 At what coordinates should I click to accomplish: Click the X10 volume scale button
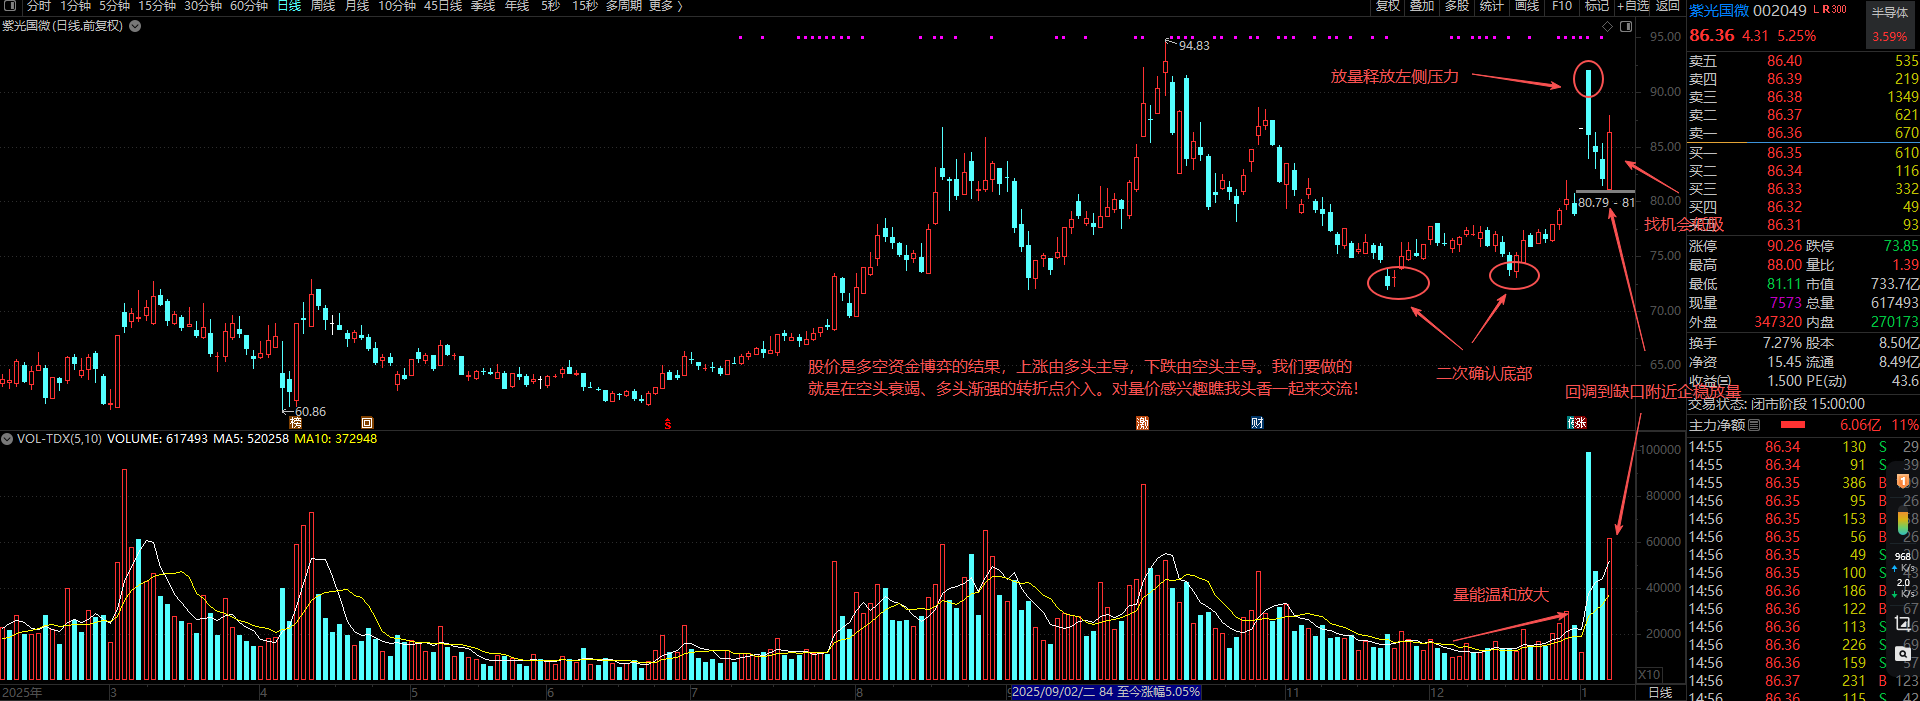click(x=1649, y=675)
